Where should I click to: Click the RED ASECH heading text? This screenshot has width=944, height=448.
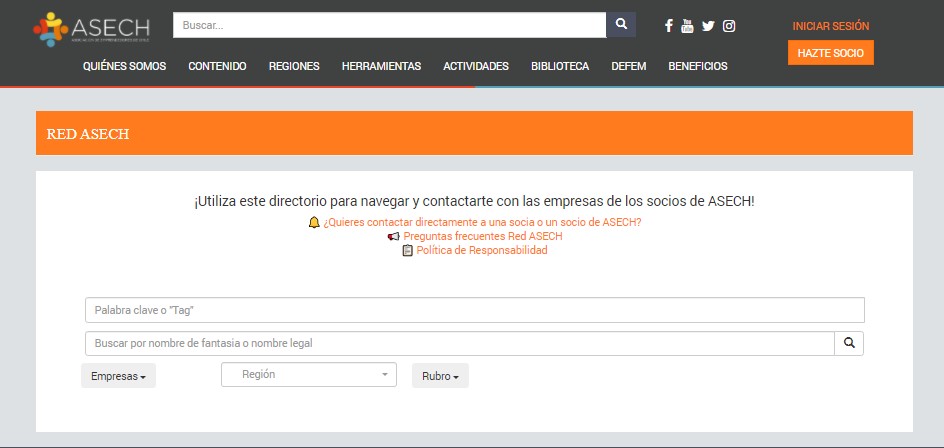(88, 134)
